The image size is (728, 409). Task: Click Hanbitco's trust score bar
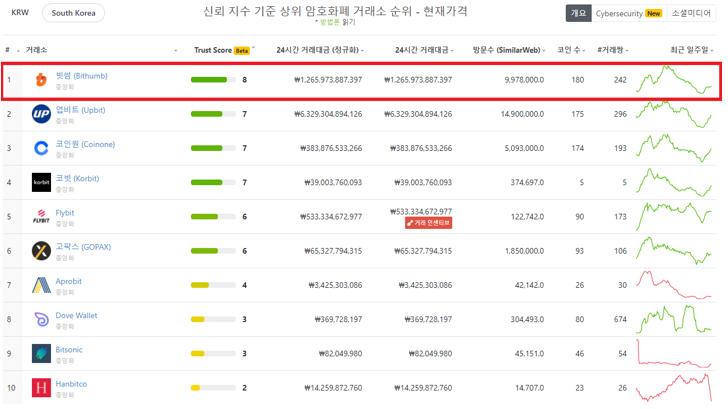(213, 388)
